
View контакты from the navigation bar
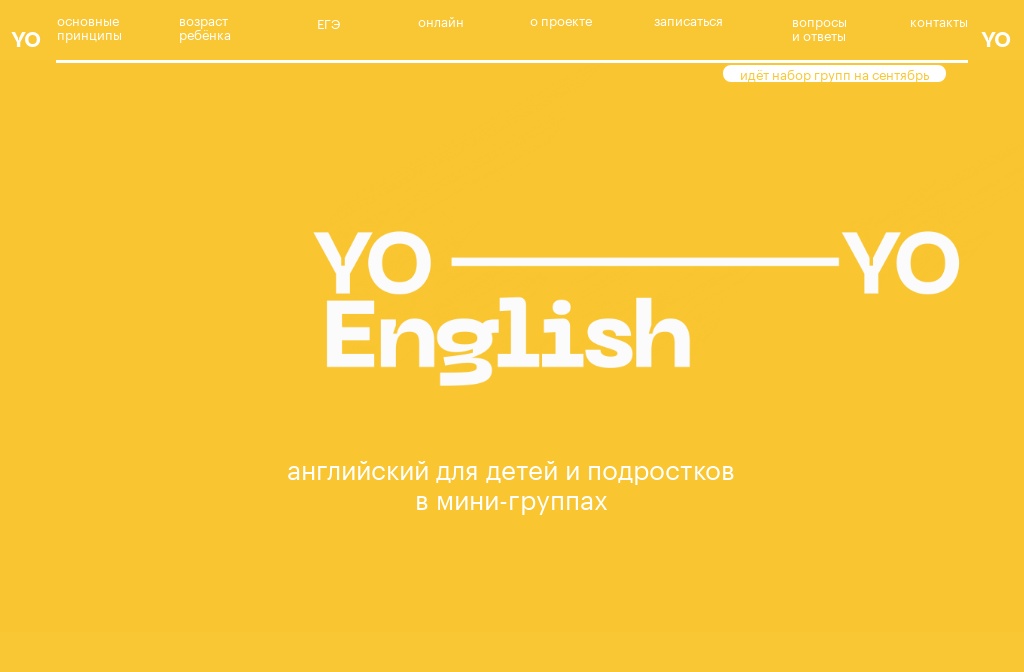(x=939, y=22)
